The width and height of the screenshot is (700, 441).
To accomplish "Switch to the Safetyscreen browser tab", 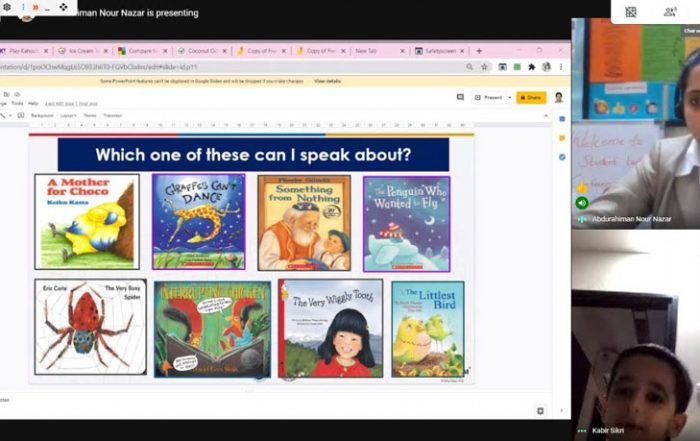I will click(x=441, y=50).
